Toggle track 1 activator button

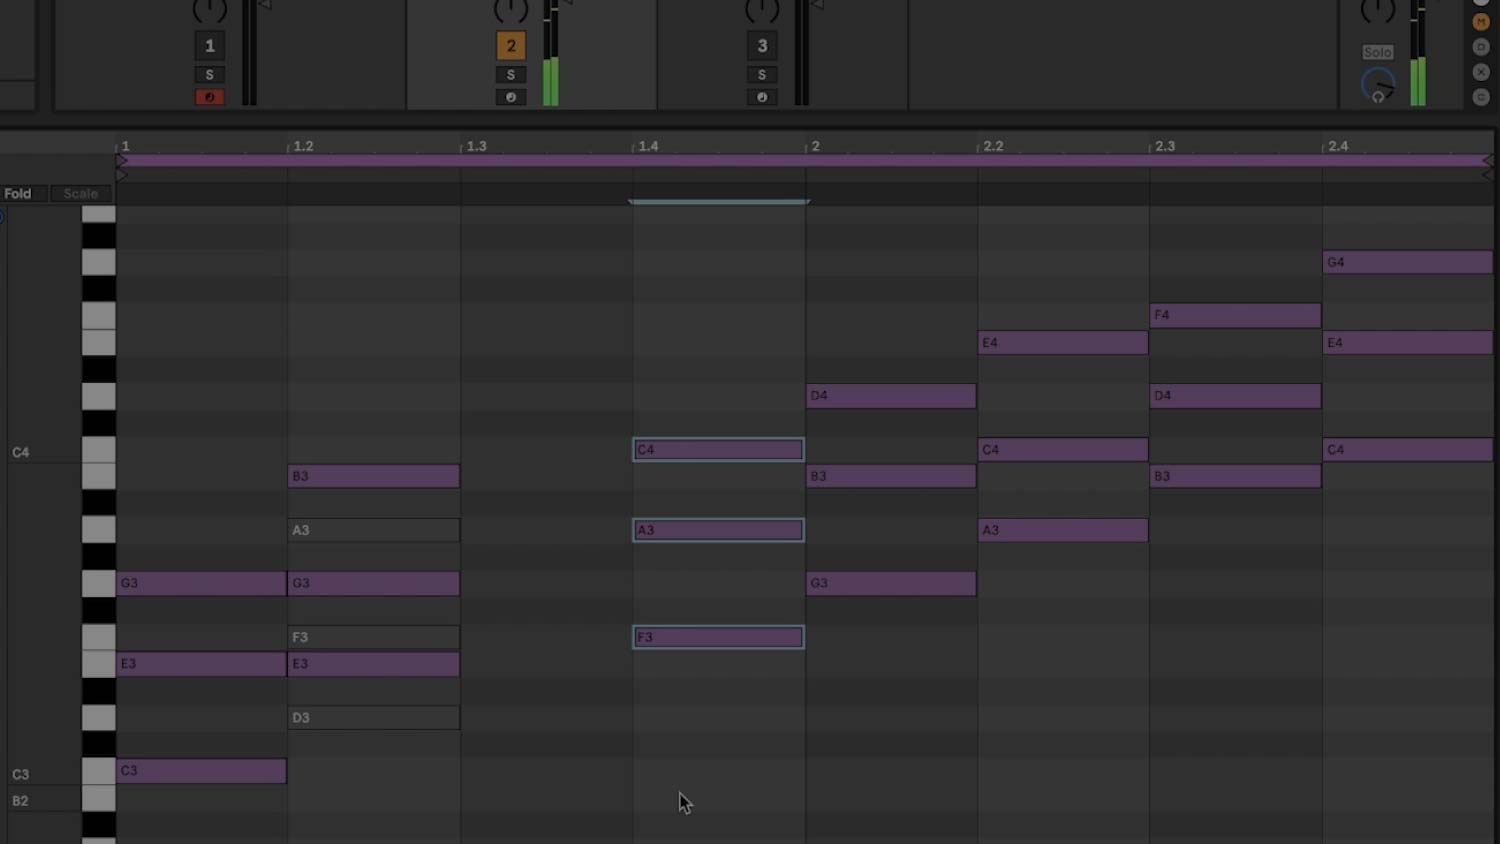209,45
